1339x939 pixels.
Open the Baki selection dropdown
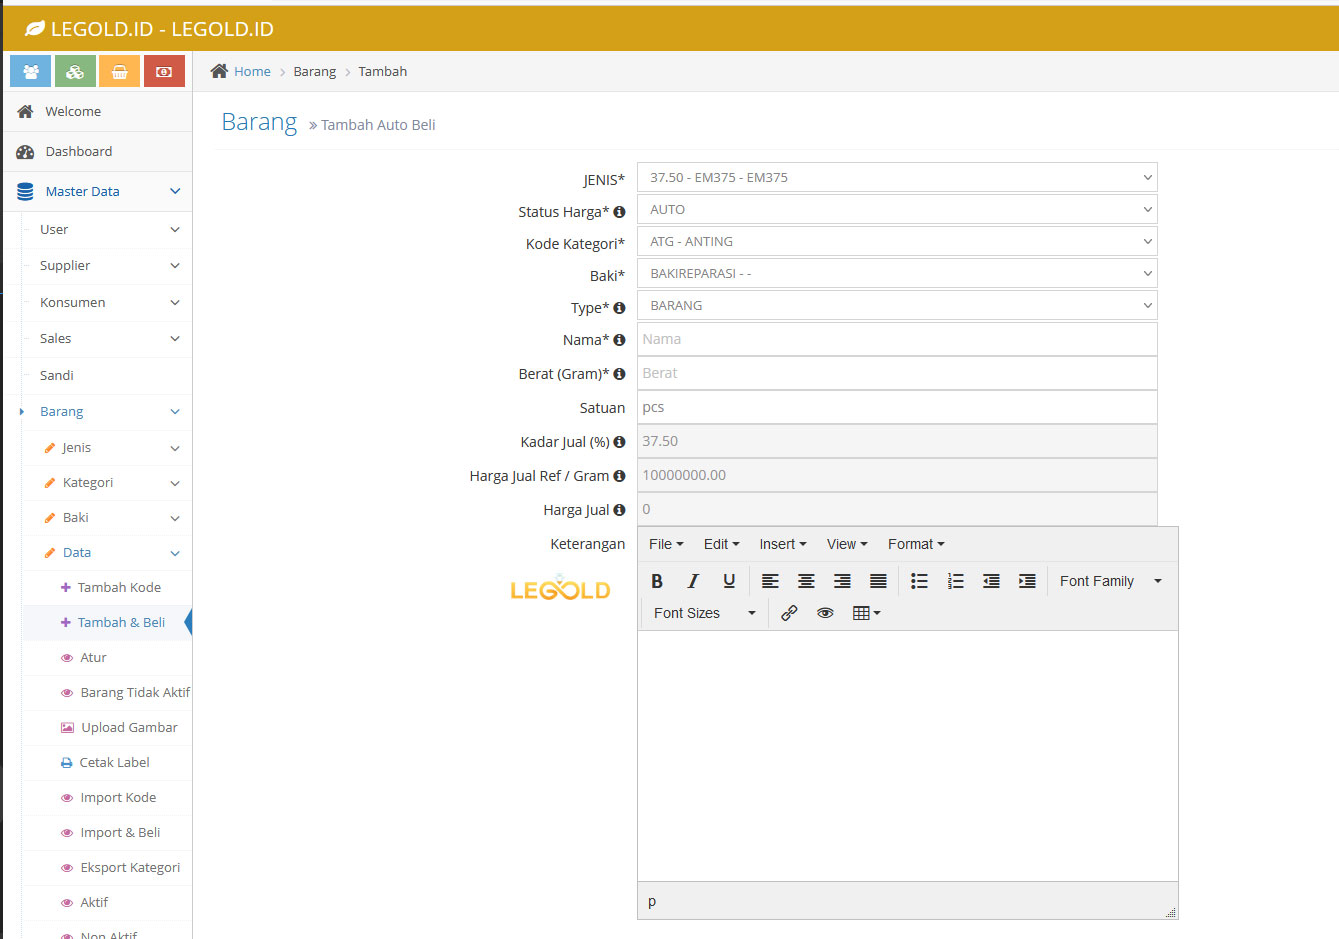click(897, 273)
